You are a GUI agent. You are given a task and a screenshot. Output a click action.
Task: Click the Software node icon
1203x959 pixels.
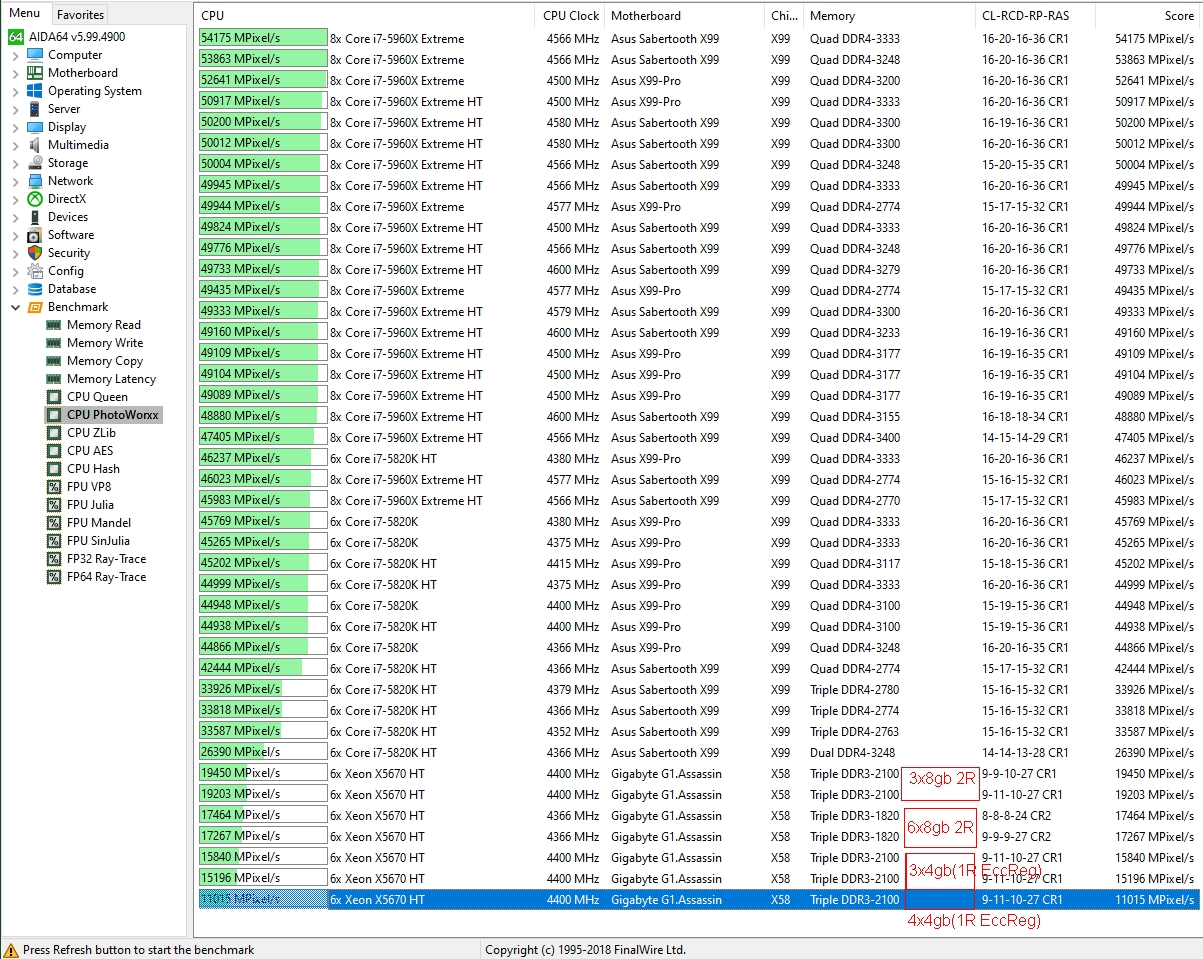(35, 235)
